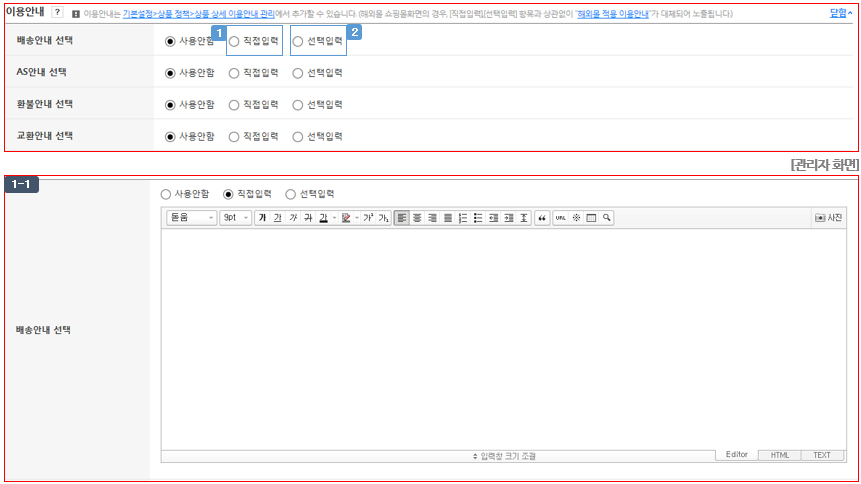Select 사용안함 for 배송안내 선택
Screen dimensions: 861x484
(170, 41)
